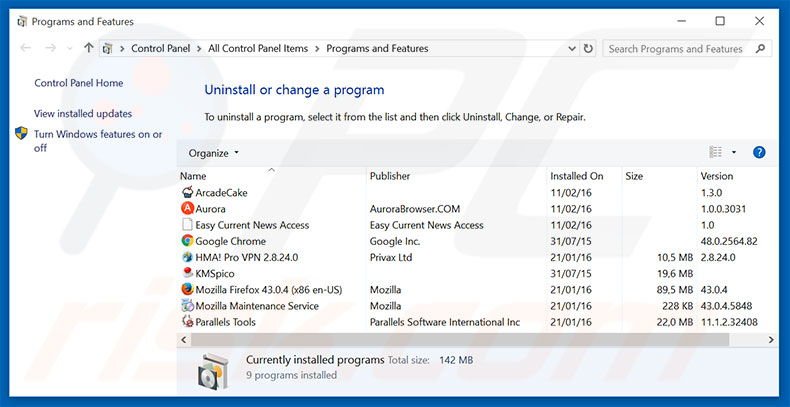Click the HMA! Pro VPN icon
The image size is (790, 407).
(187, 257)
